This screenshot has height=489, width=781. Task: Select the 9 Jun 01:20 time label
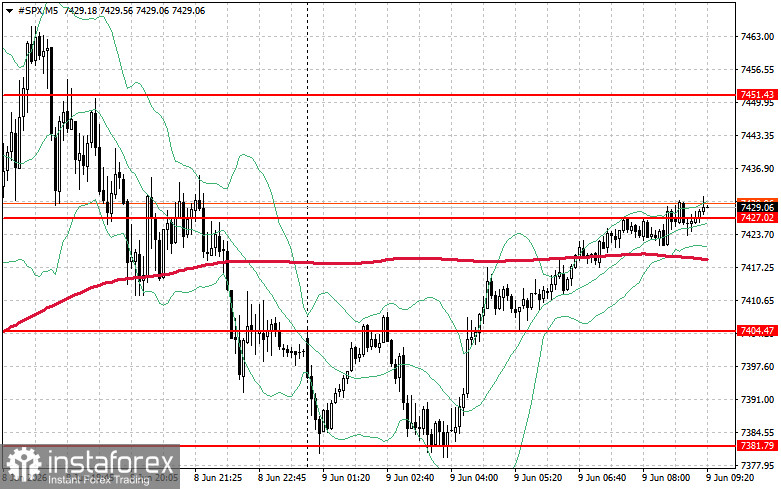346,478
